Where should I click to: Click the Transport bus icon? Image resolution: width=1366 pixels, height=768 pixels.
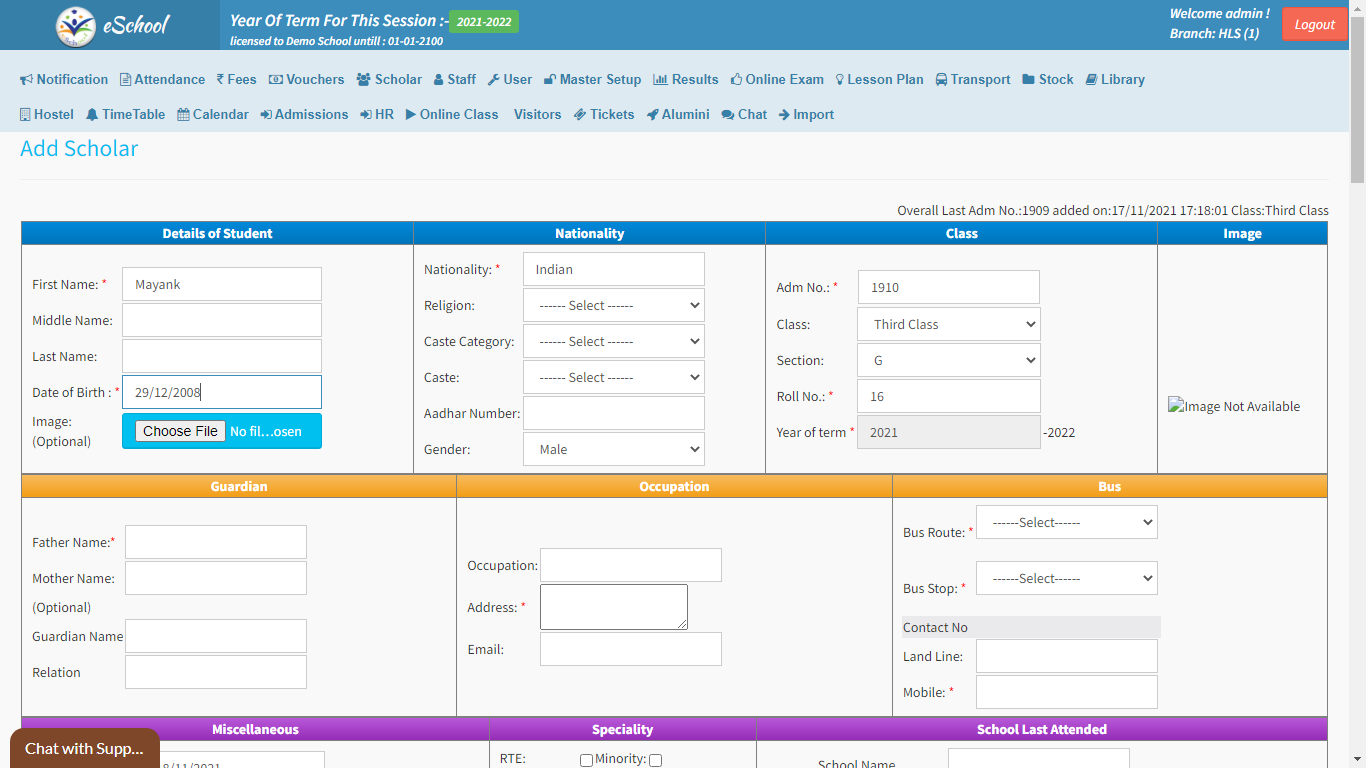coord(942,80)
